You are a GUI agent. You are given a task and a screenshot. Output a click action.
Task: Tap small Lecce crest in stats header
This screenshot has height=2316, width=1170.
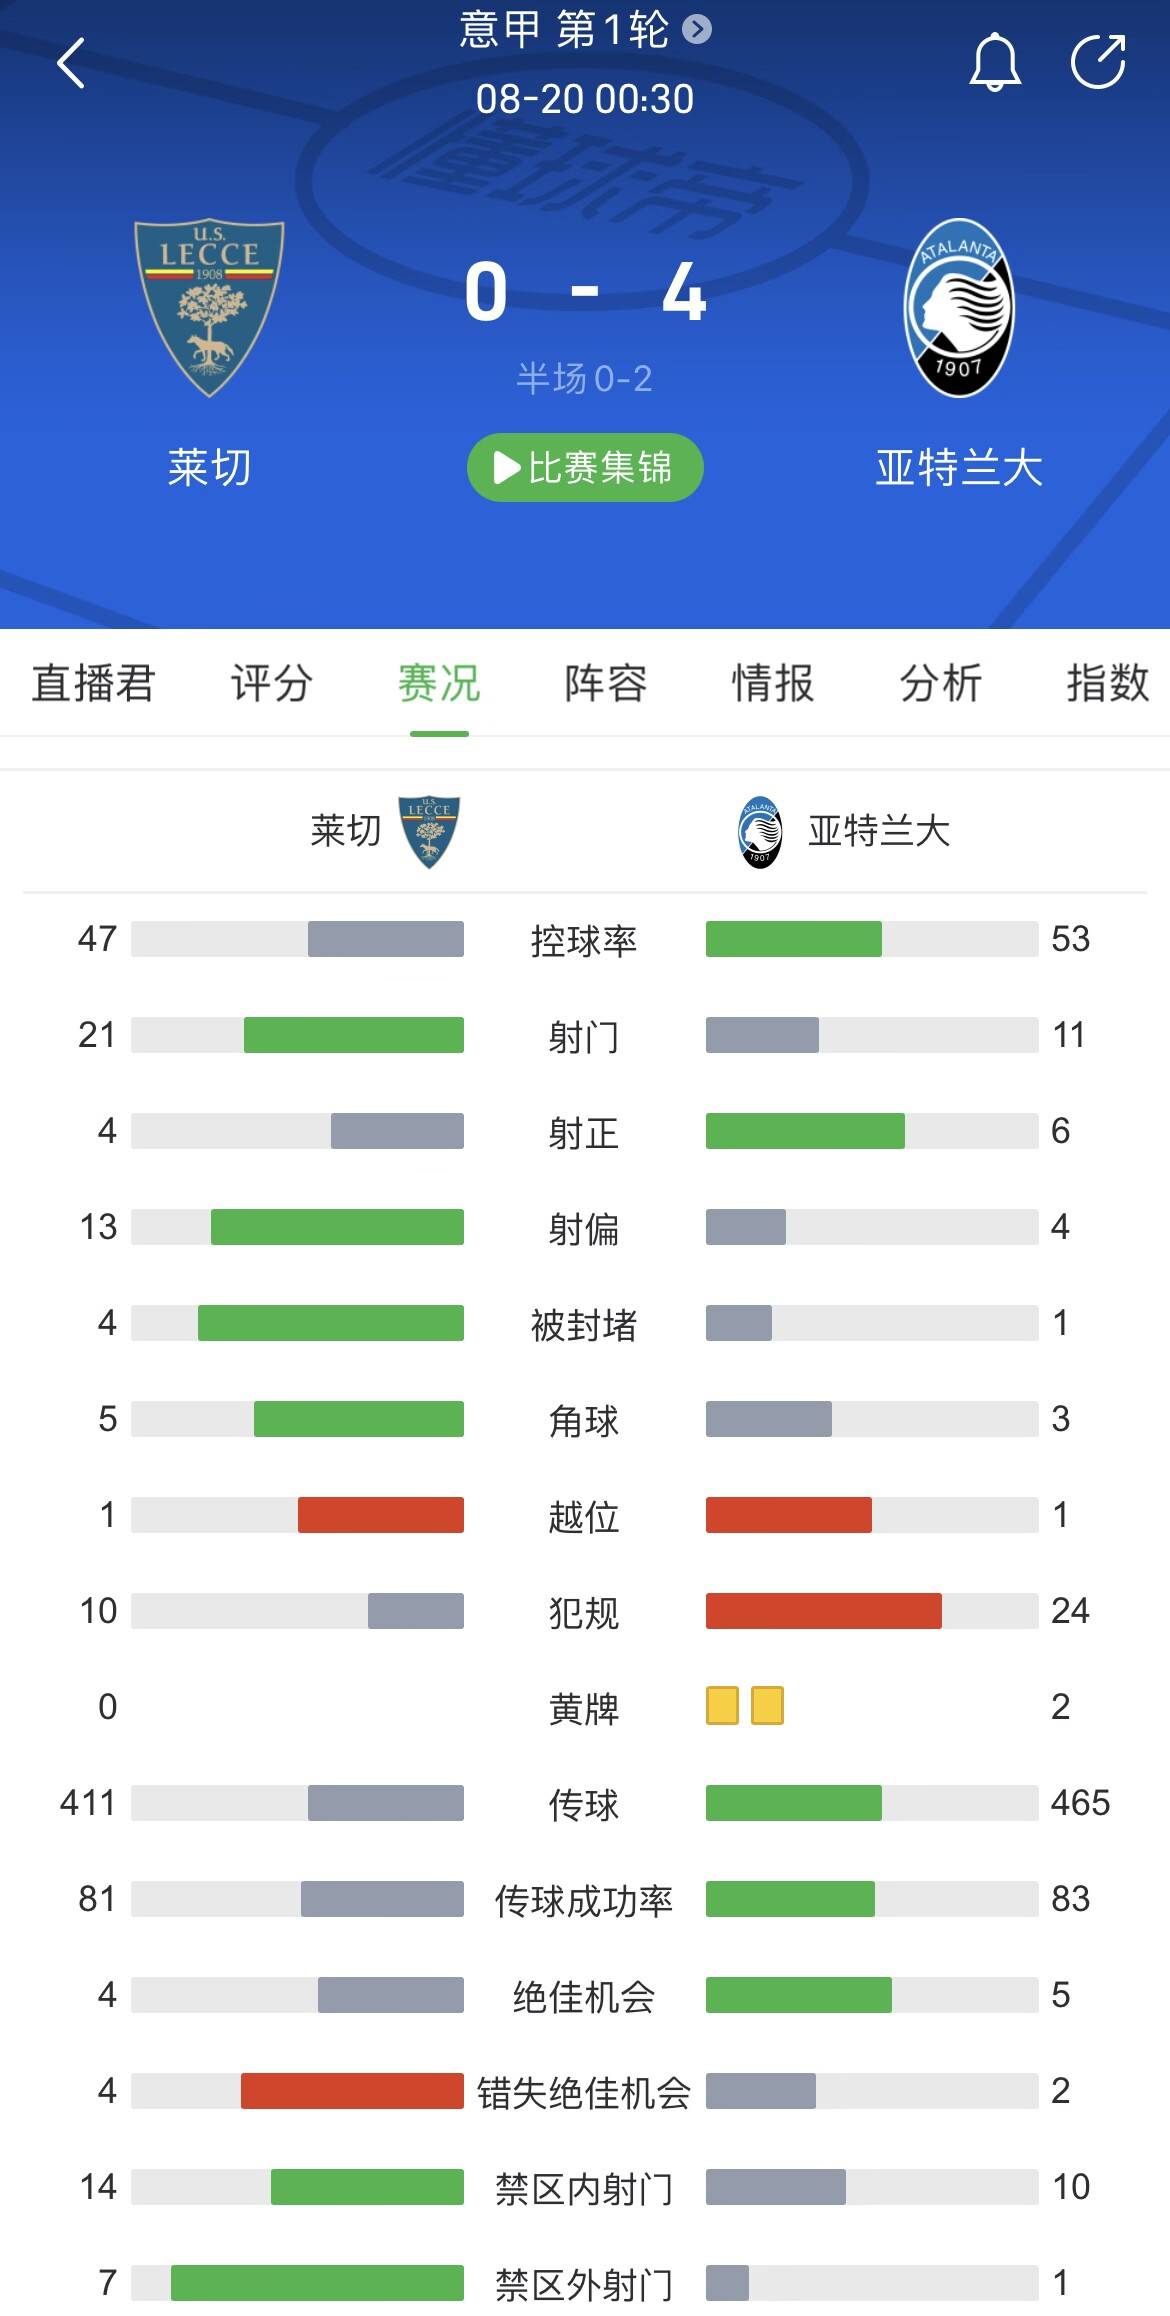(x=429, y=831)
